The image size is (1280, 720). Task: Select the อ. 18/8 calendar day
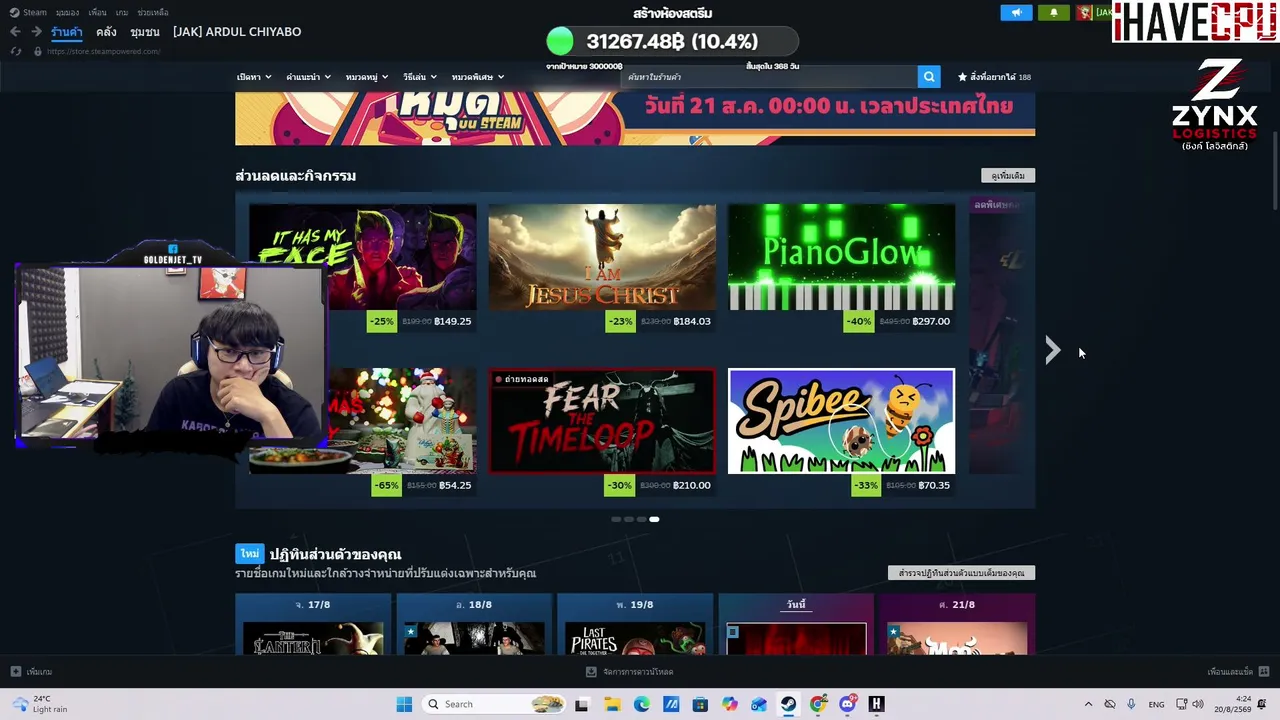coord(474,604)
